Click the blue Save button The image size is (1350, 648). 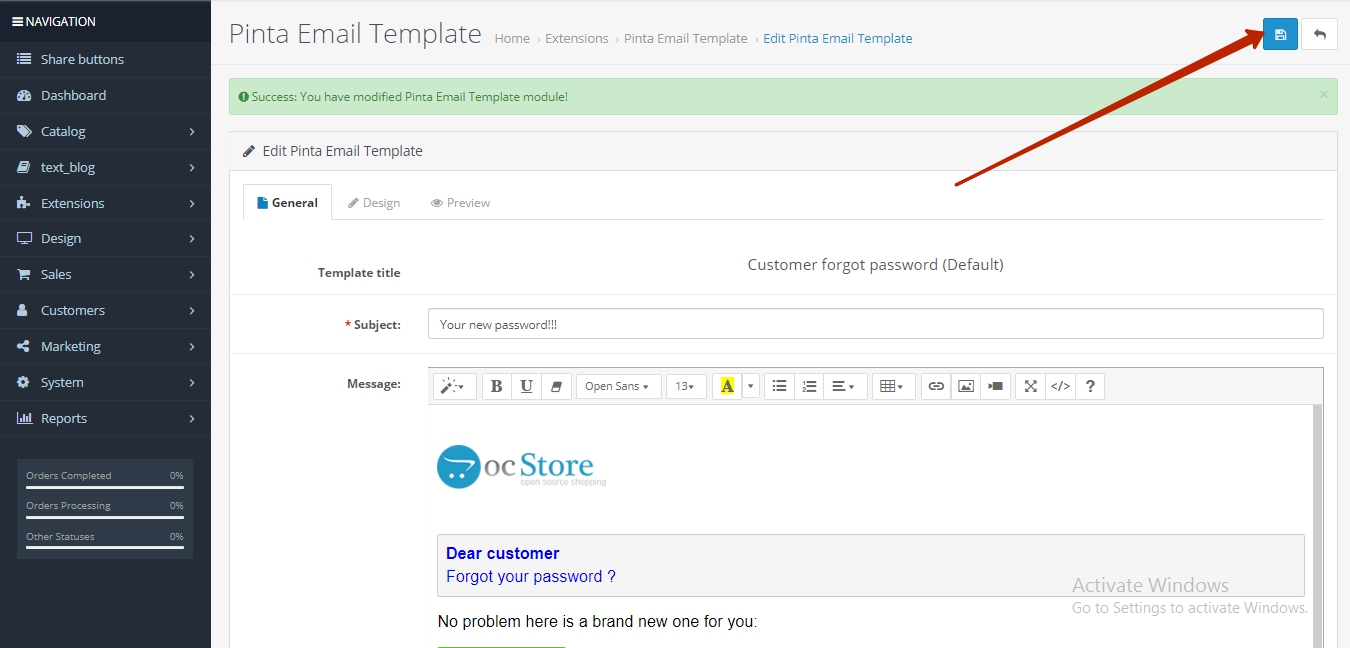(1280, 34)
